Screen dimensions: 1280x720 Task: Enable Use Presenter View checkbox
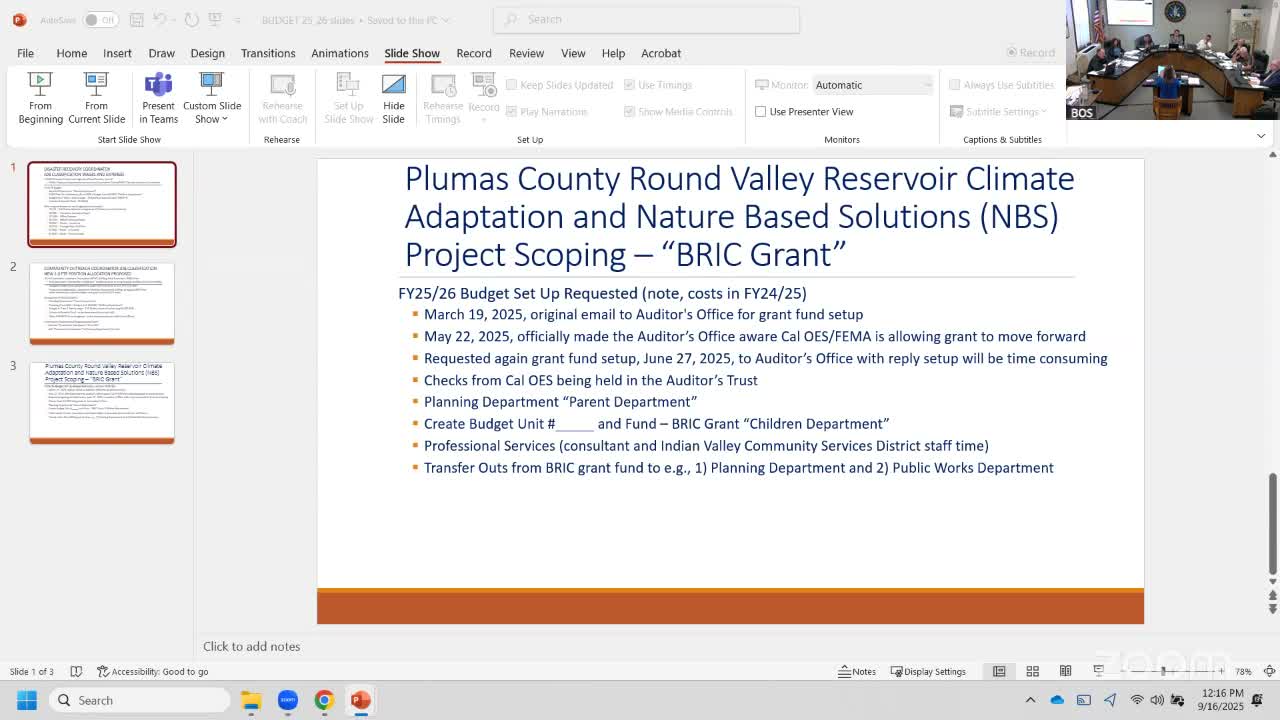point(760,112)
